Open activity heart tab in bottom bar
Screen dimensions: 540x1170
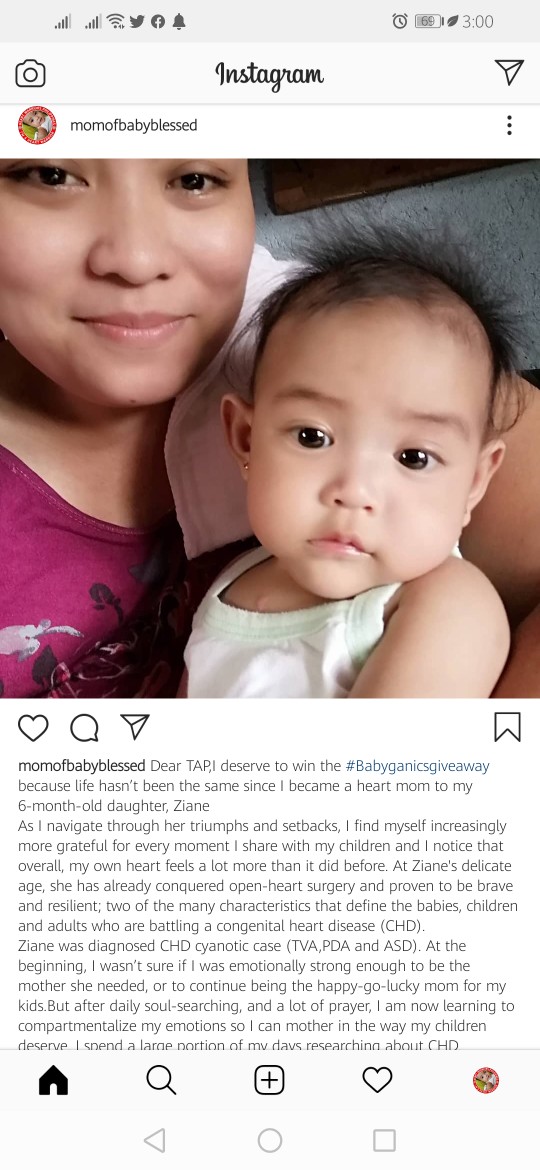tap(377, 1080)
